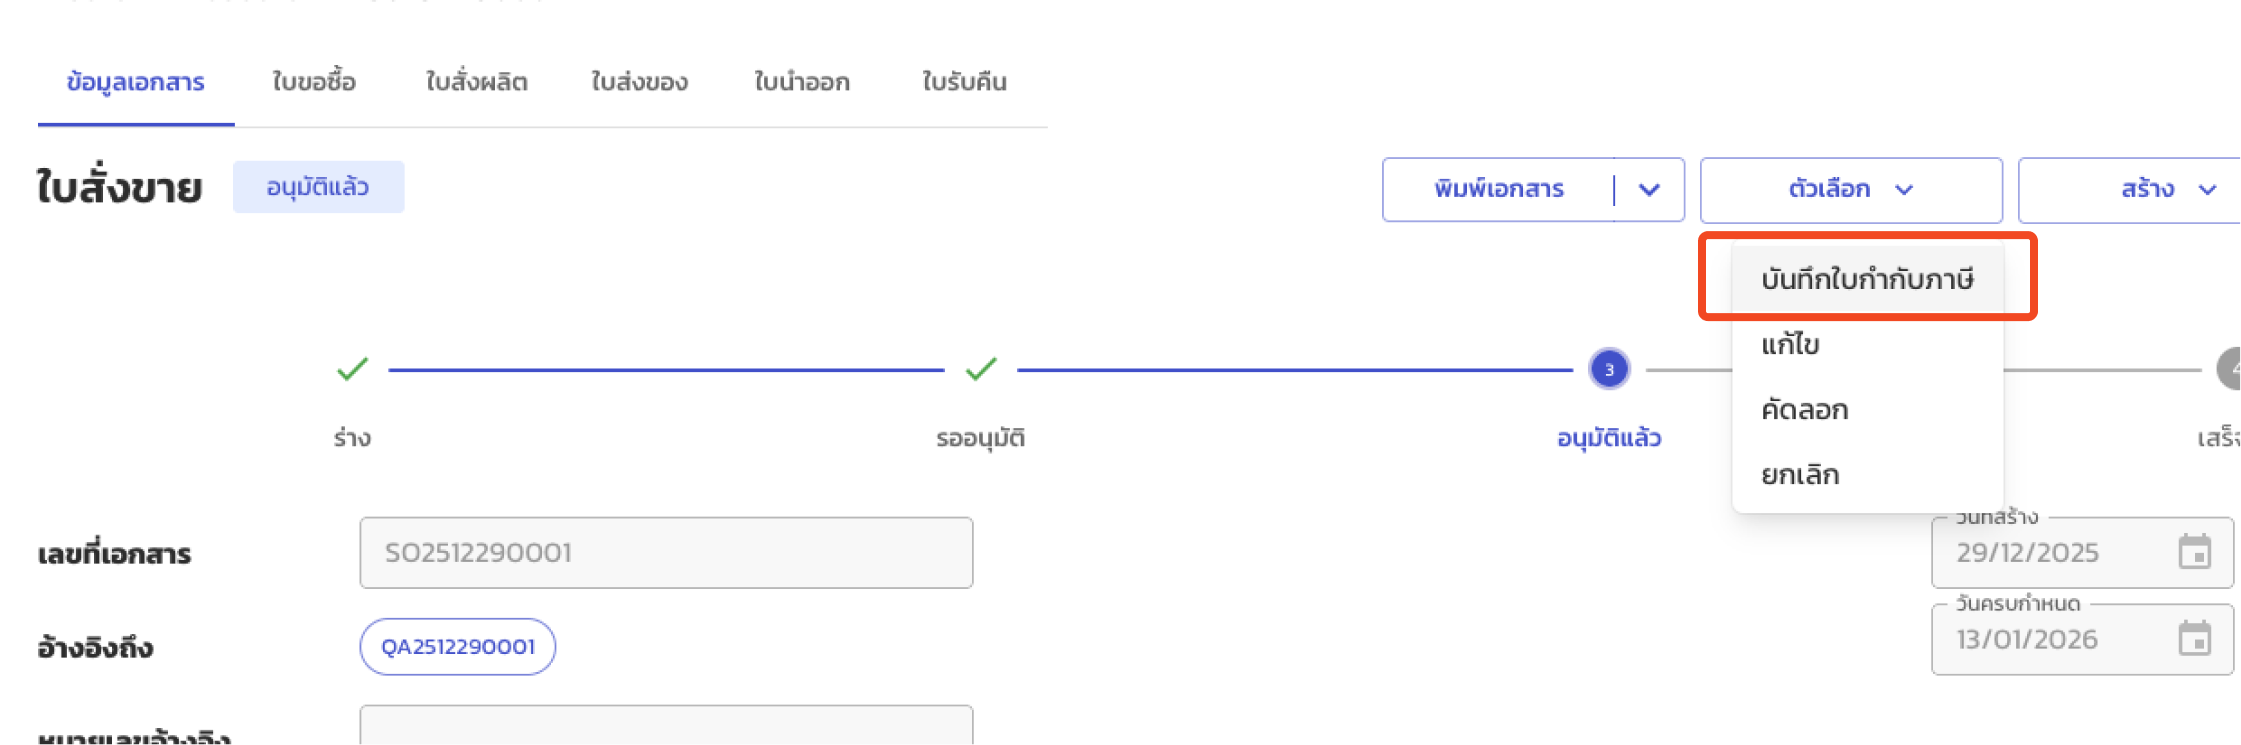
Task: Switch to the ใบขอซื้อ tab
Action: click(314, 82)
